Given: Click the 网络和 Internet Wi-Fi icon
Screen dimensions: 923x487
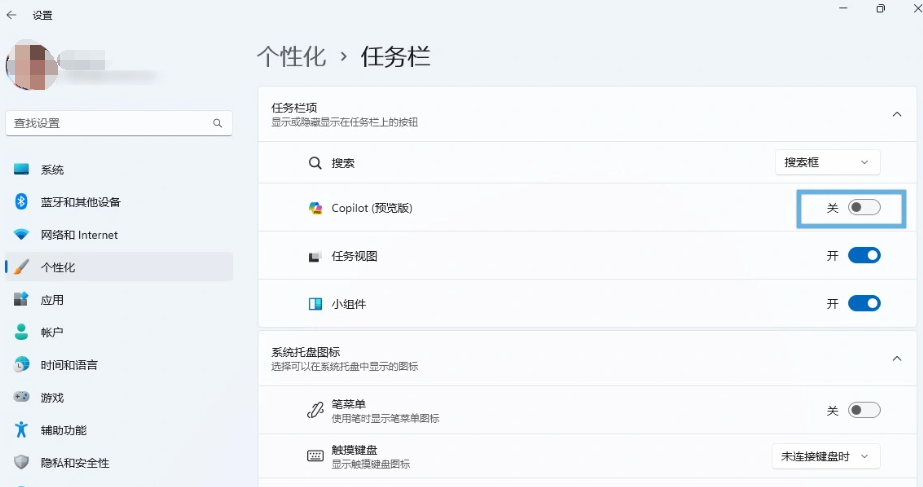Looking at the screenshot, I should (21, 235).
